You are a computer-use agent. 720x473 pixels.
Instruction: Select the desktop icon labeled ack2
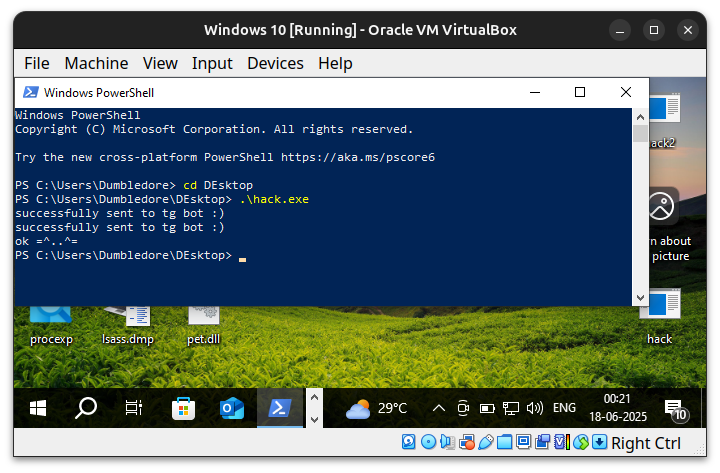(664, 122)
